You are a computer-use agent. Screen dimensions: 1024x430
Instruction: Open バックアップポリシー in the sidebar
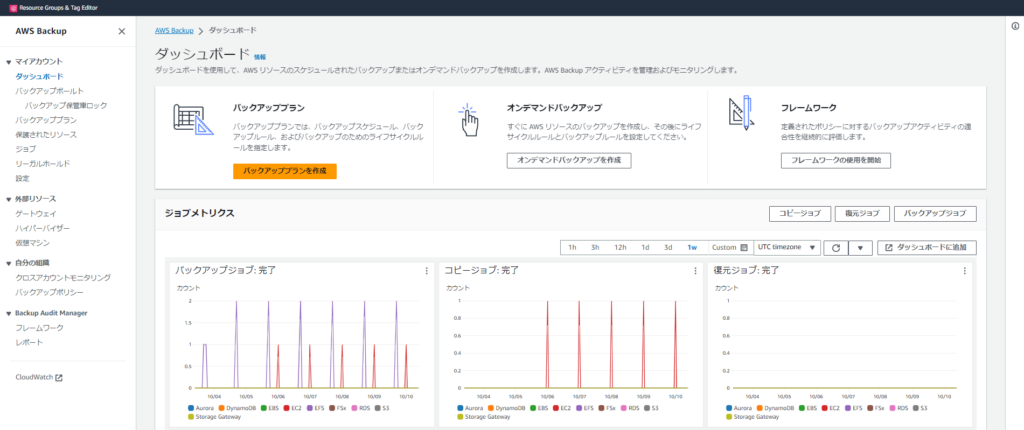[x=49, y=292]
